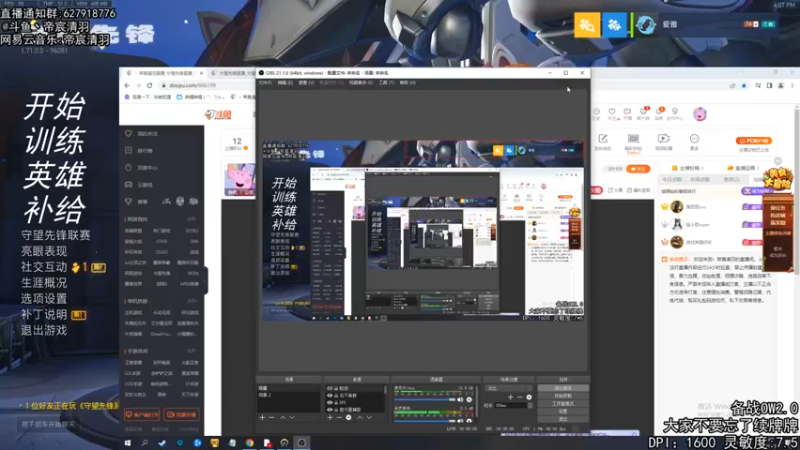Adjust first mixer channel volume slider
The image size is (800, 450).
pyautogui.click(x=424, y=399)
